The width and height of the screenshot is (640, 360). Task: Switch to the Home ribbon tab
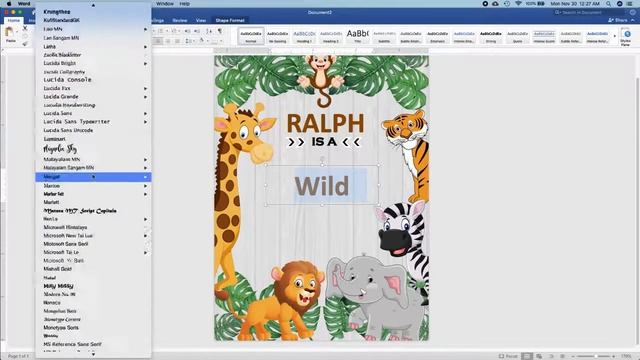tap(13, 20)
